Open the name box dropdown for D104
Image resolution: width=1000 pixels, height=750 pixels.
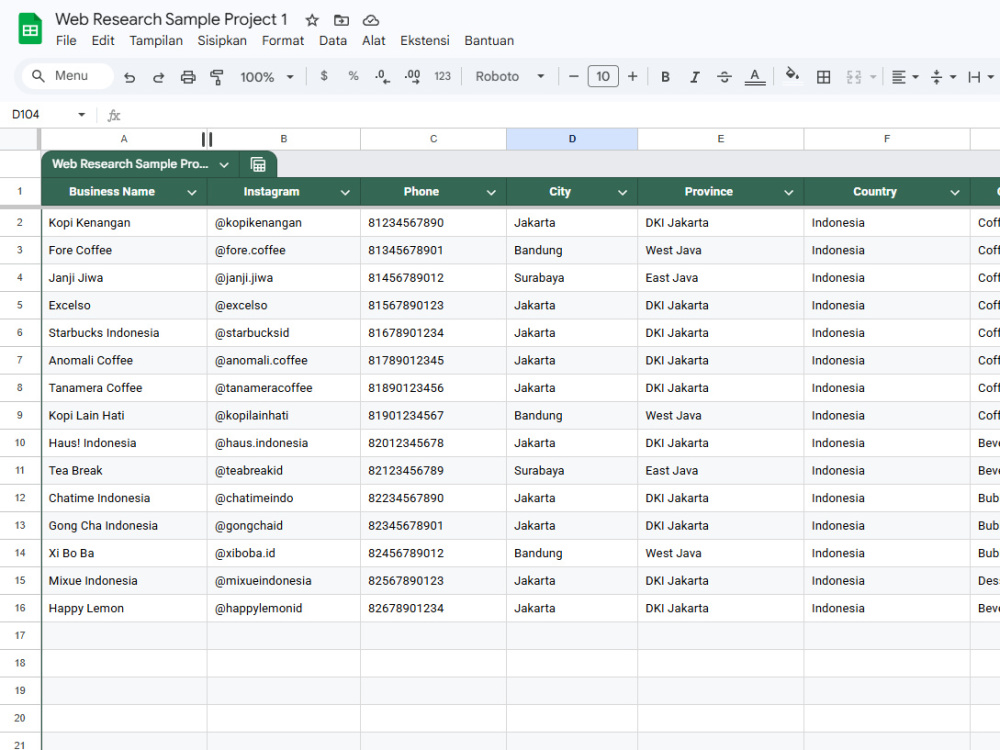point(82,115)
